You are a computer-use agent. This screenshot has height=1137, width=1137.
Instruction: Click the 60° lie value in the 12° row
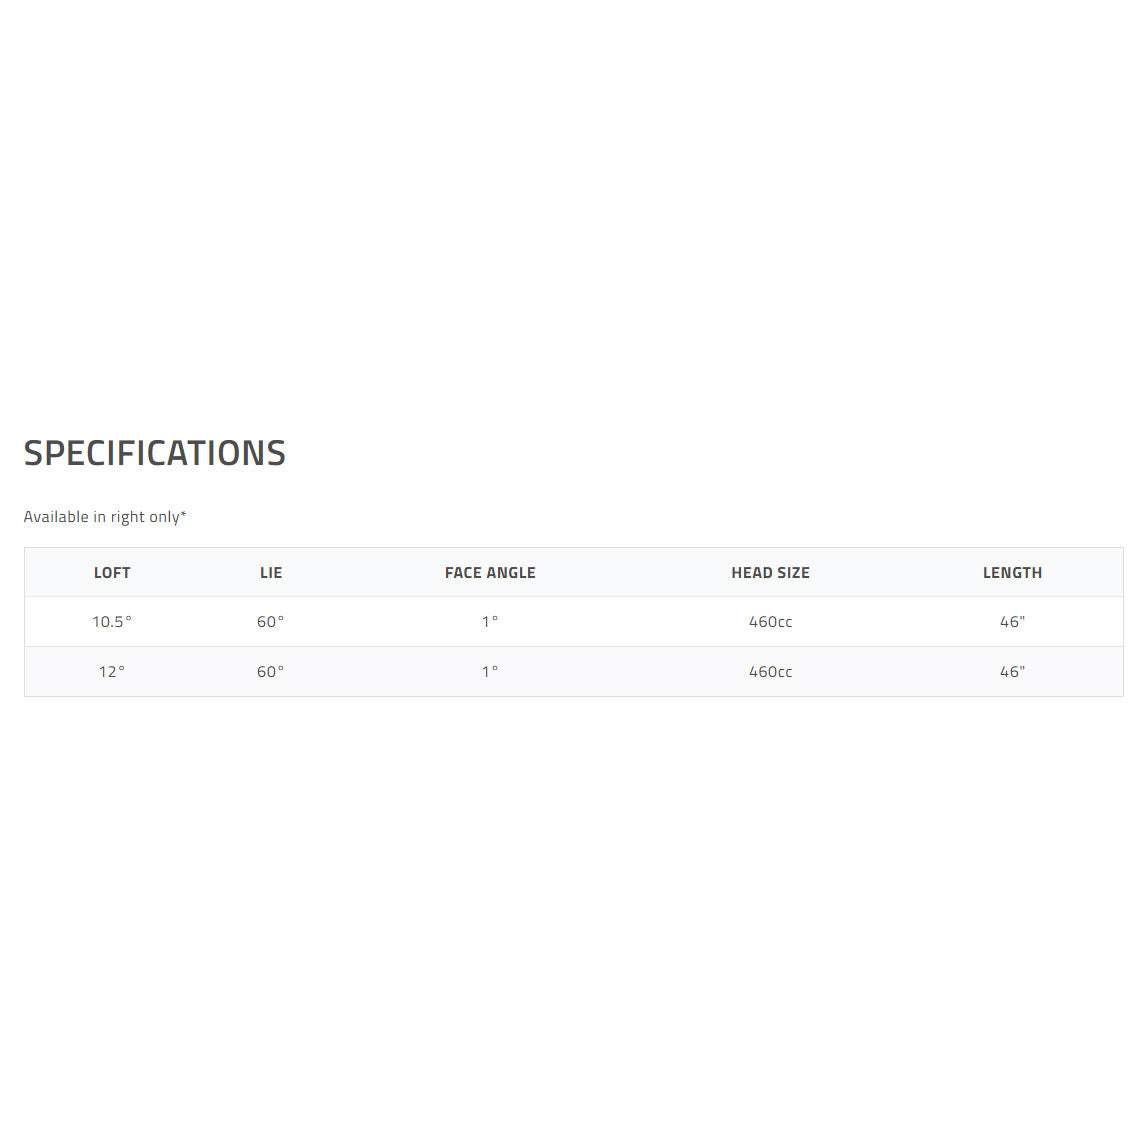pos(271,672)
